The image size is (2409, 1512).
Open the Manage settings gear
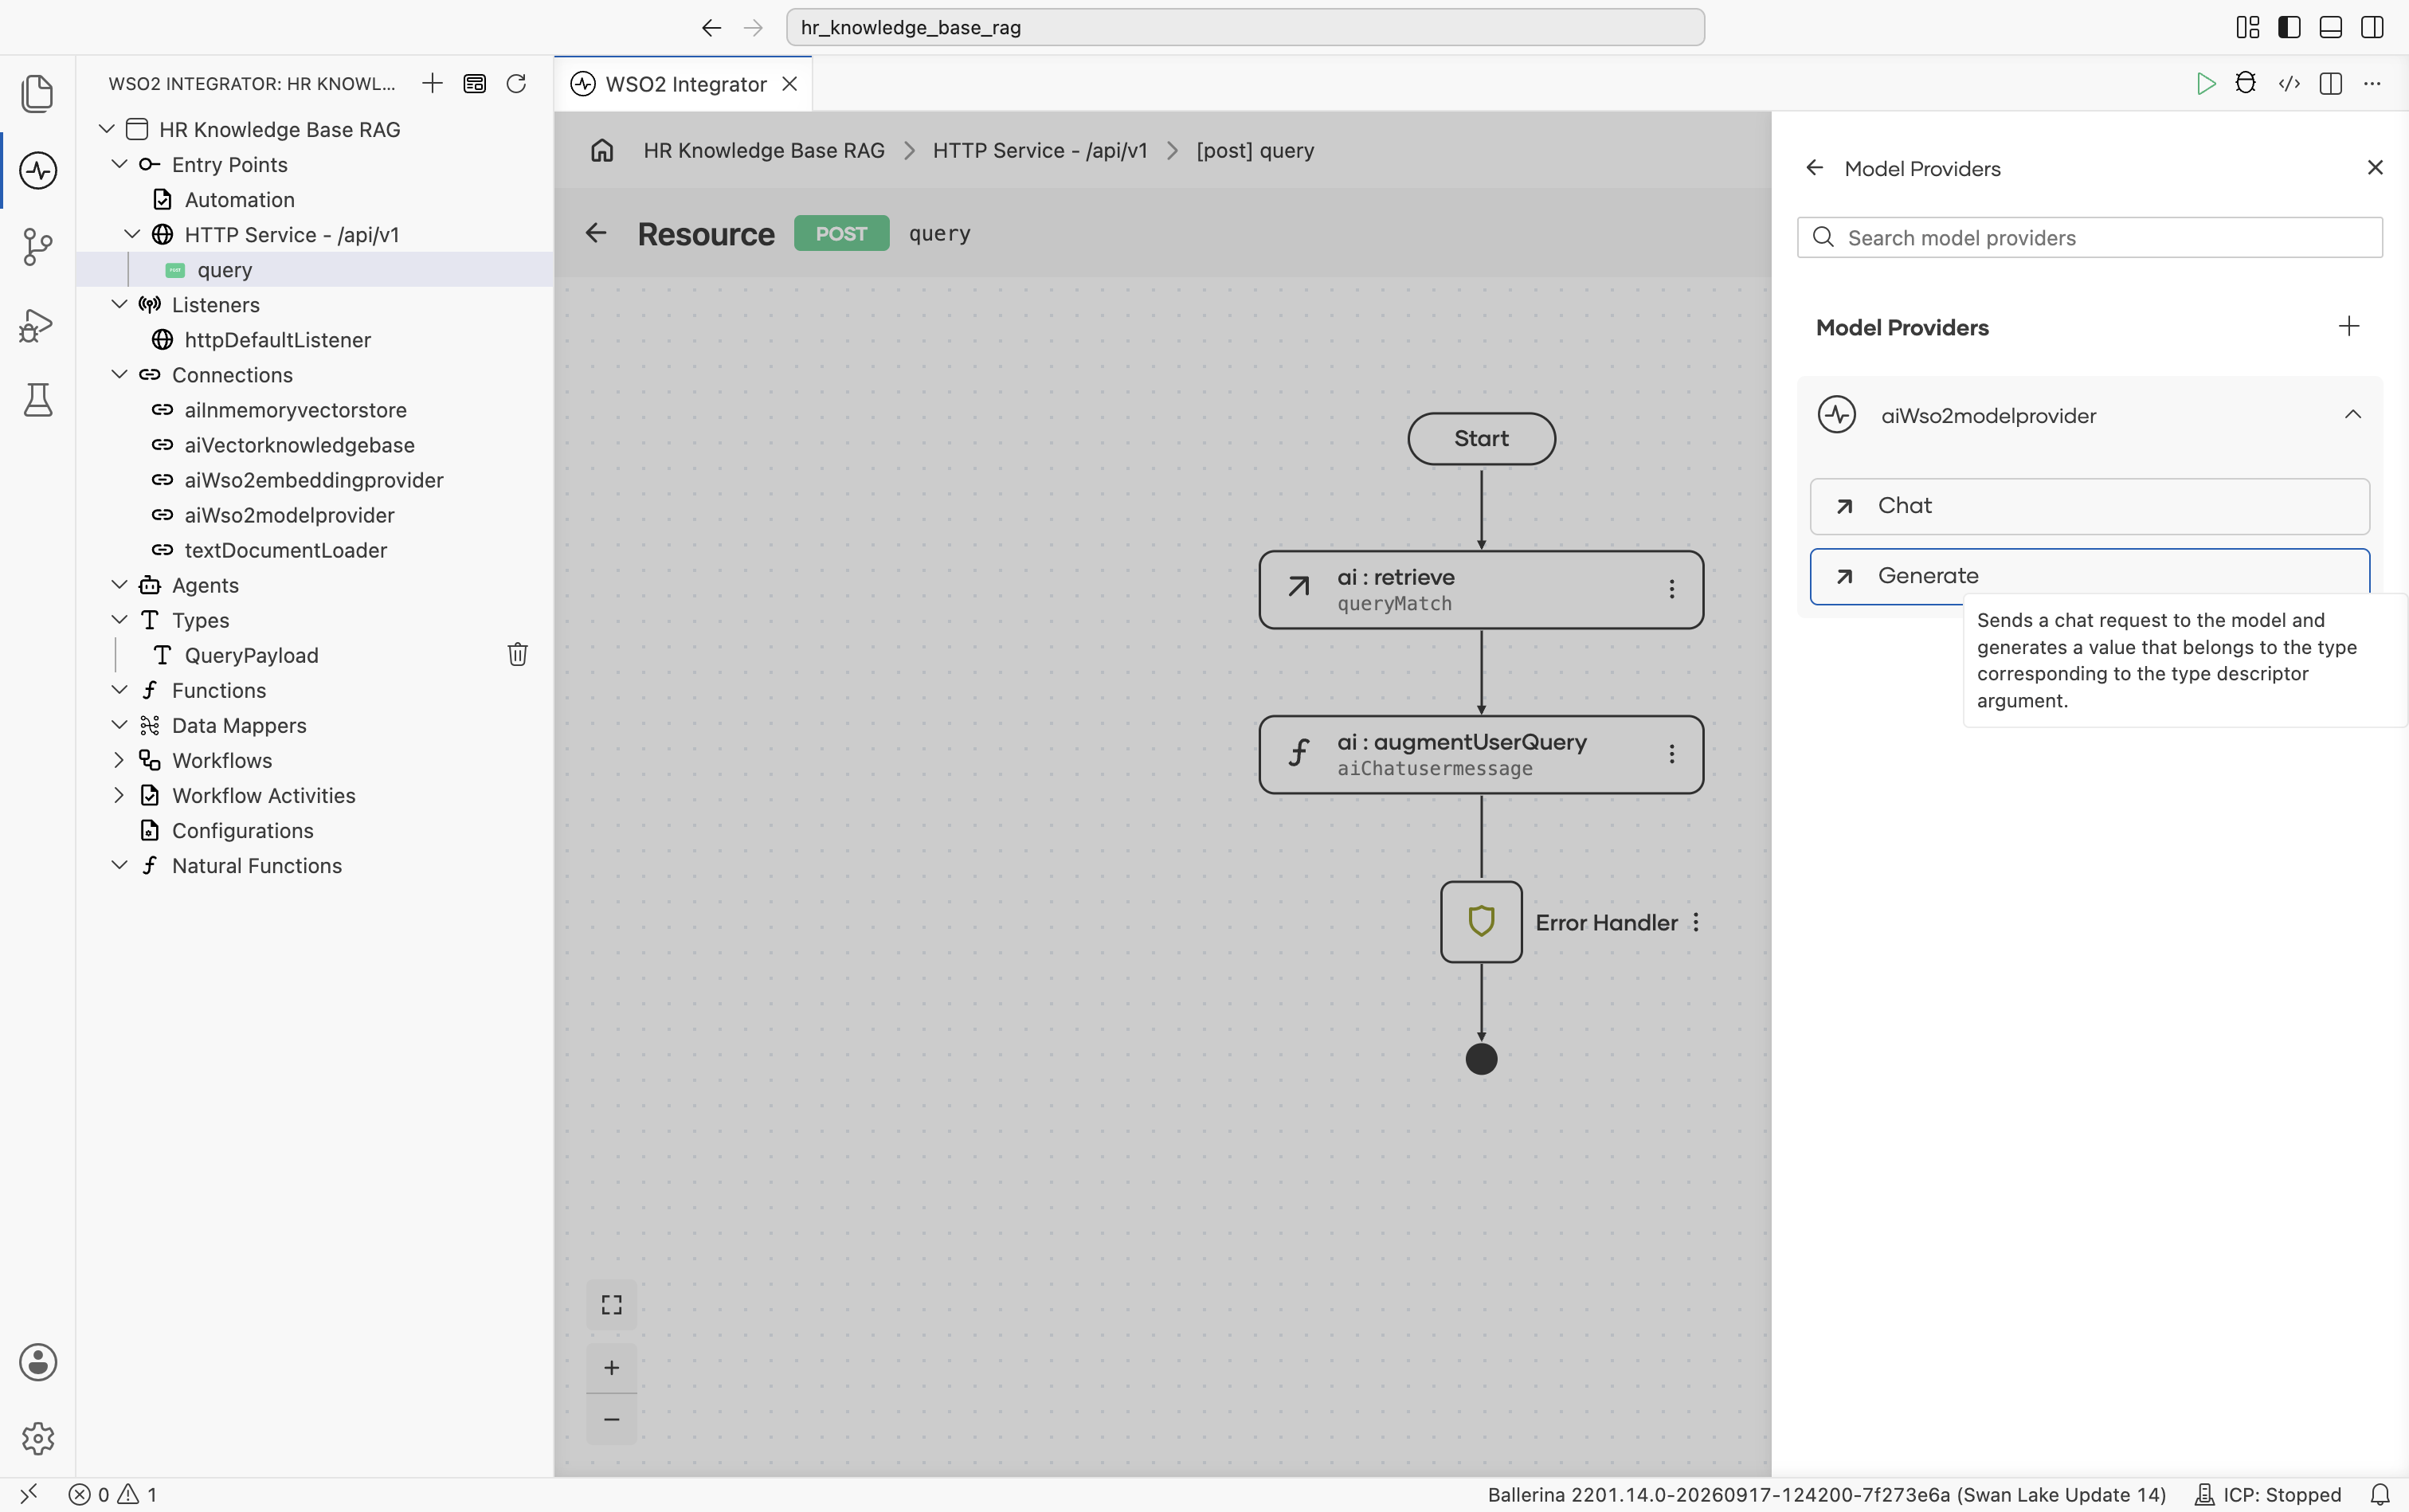pyautogui.click(x=38, y=1438)
